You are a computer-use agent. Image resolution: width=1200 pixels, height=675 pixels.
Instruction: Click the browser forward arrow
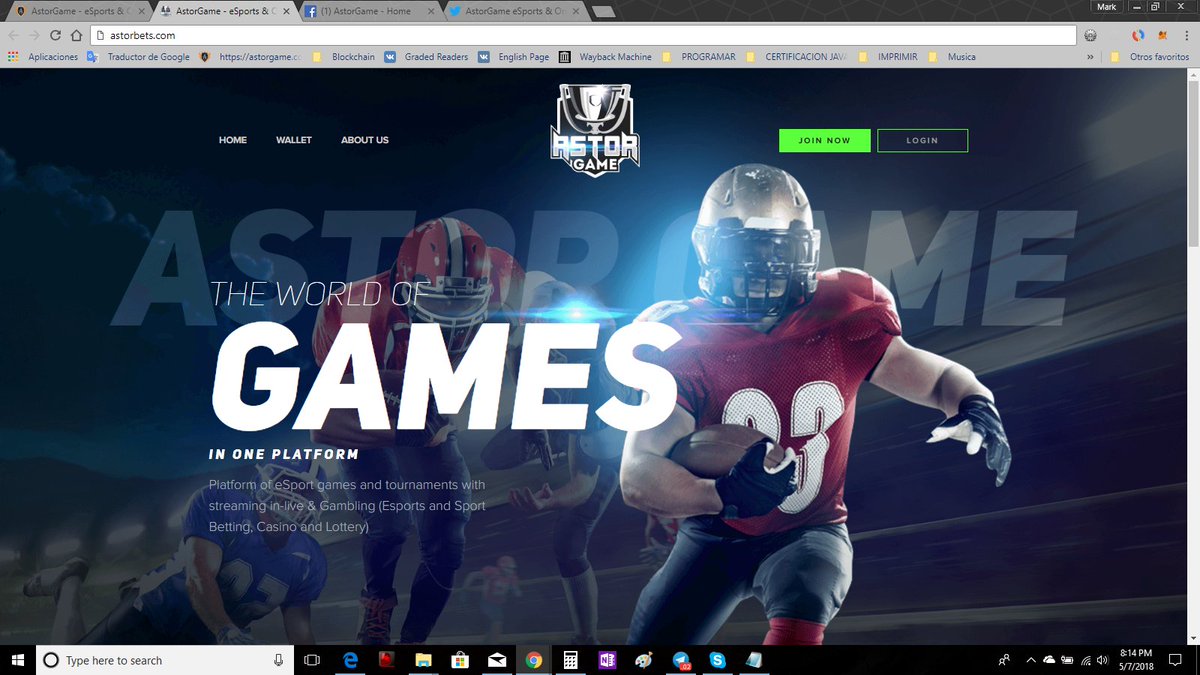pyautogui.click(x=35, y=35)
